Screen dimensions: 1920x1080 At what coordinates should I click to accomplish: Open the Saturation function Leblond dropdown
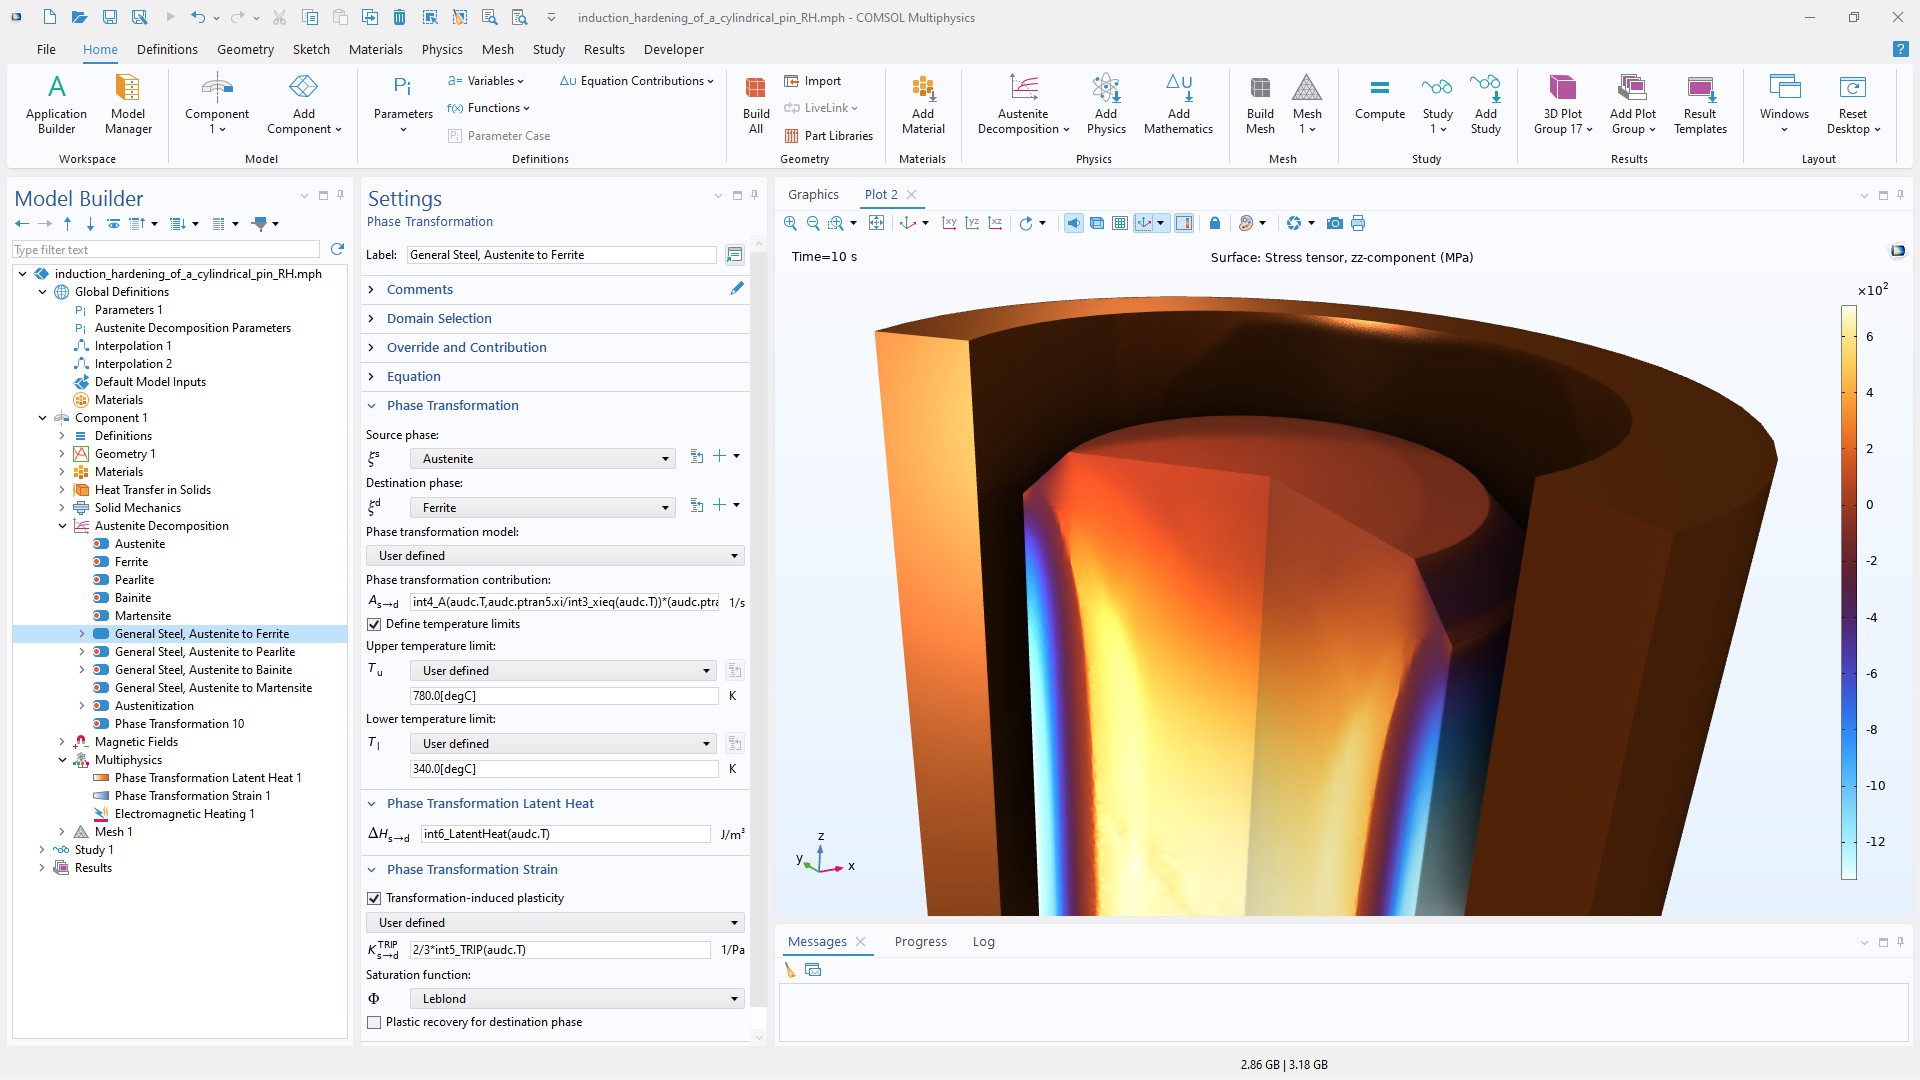[x=578, y=999]
